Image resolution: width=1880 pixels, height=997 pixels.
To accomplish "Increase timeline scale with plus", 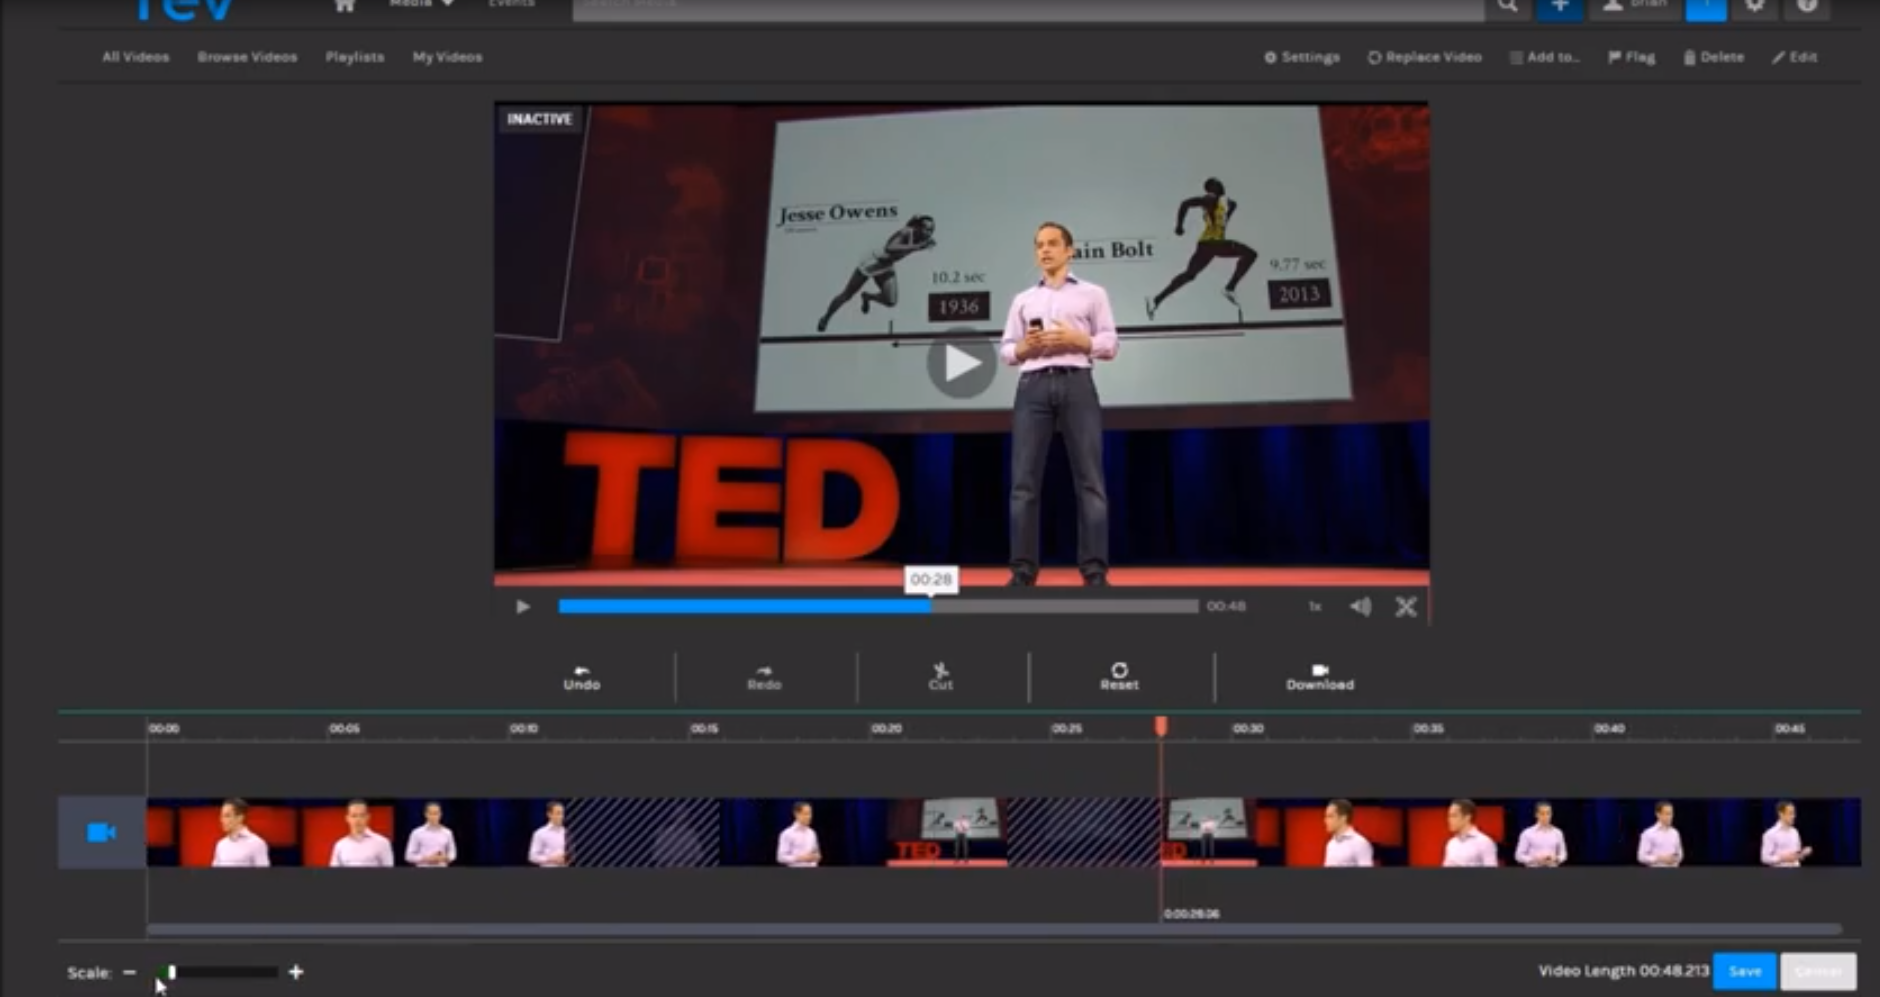I will click(295, 972).
